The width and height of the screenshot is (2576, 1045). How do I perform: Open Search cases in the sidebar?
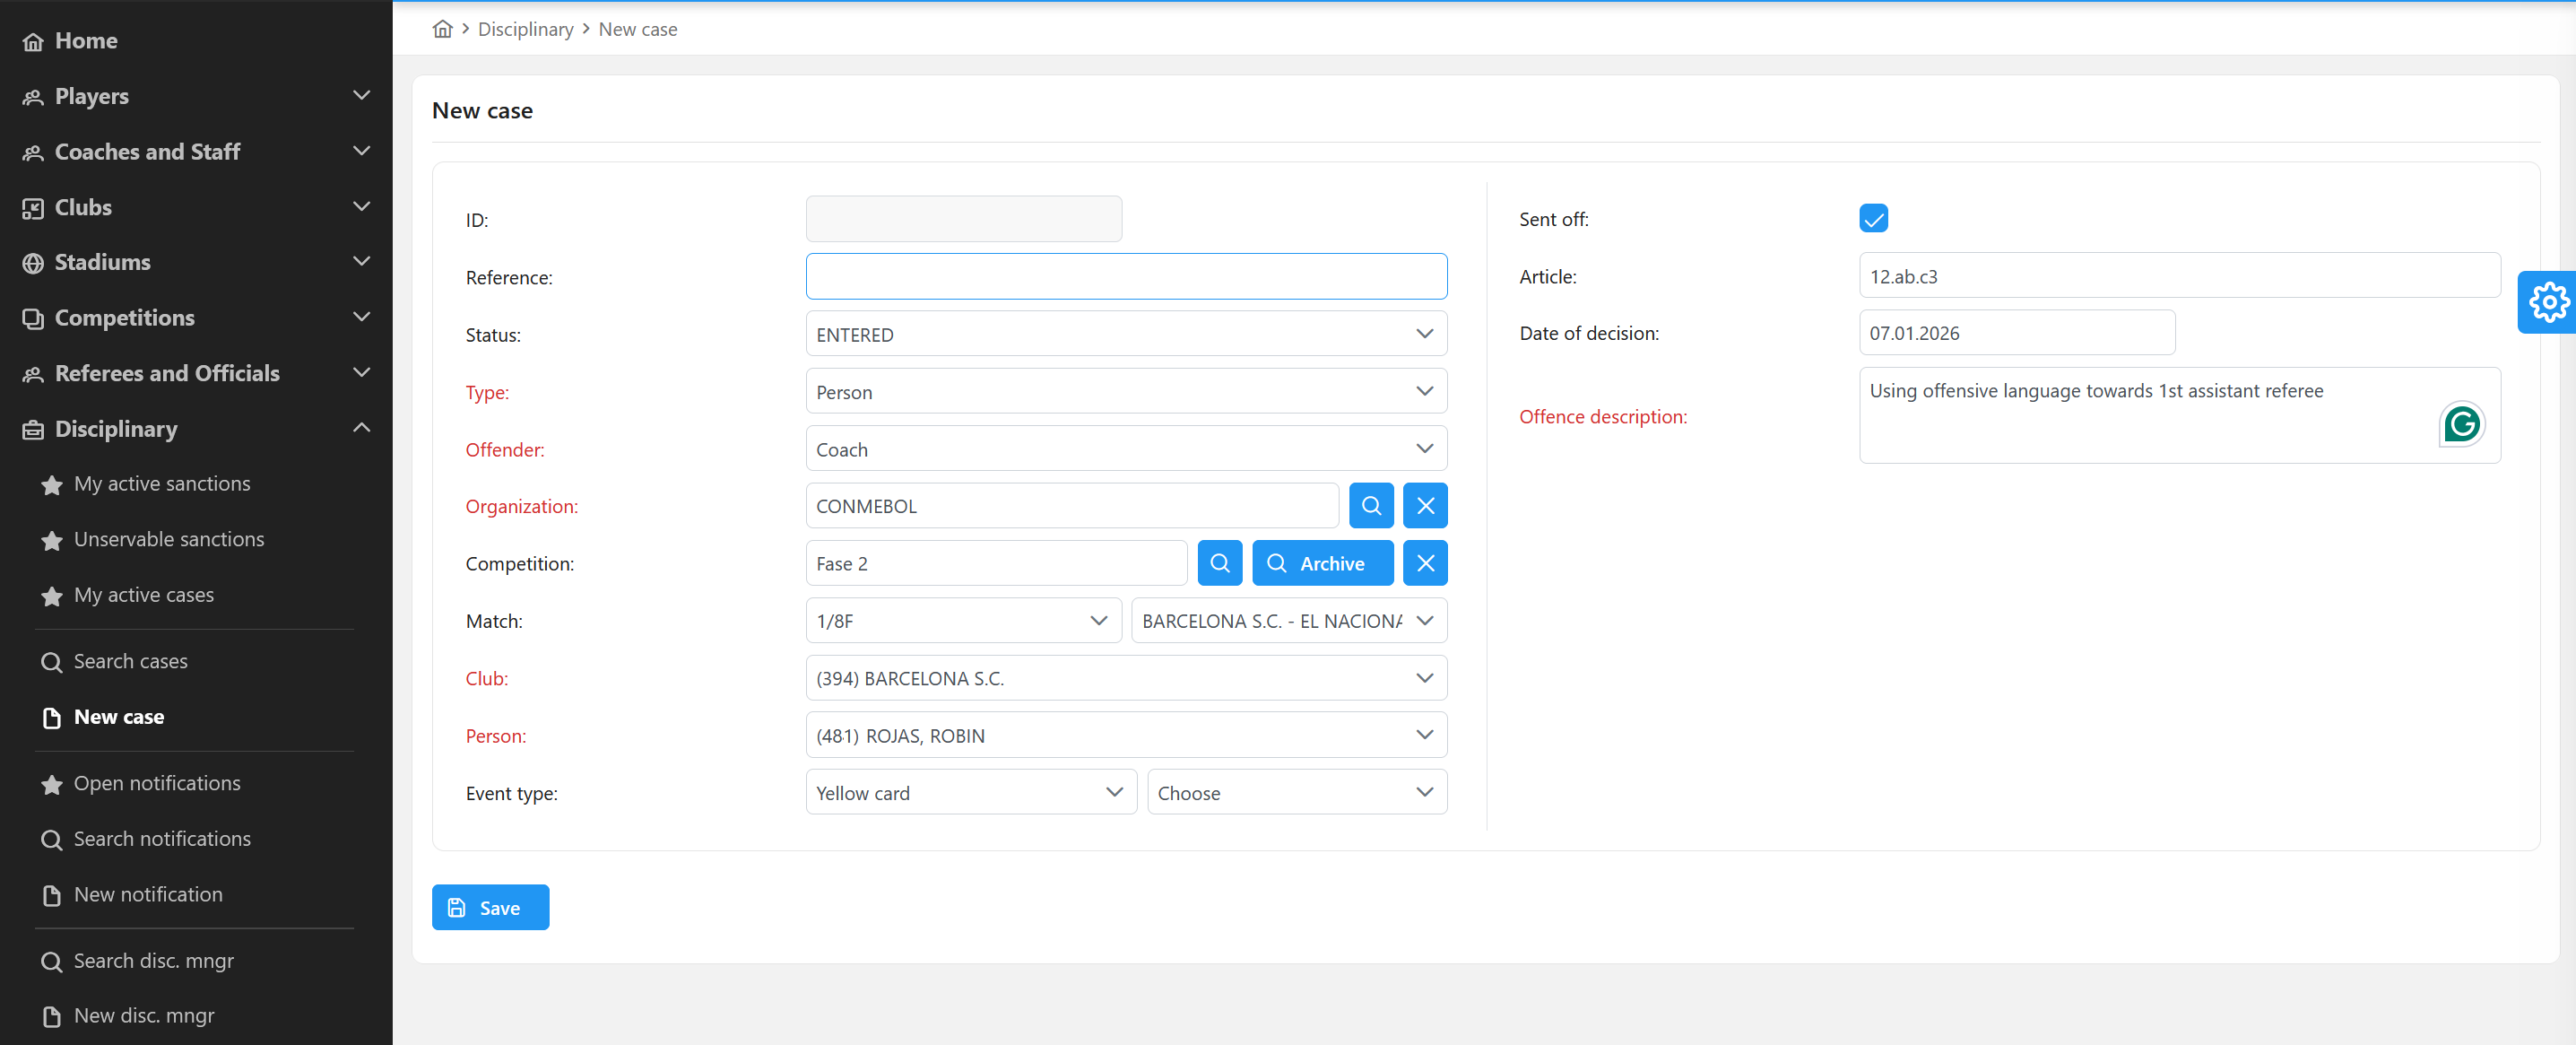coord(130,662)
